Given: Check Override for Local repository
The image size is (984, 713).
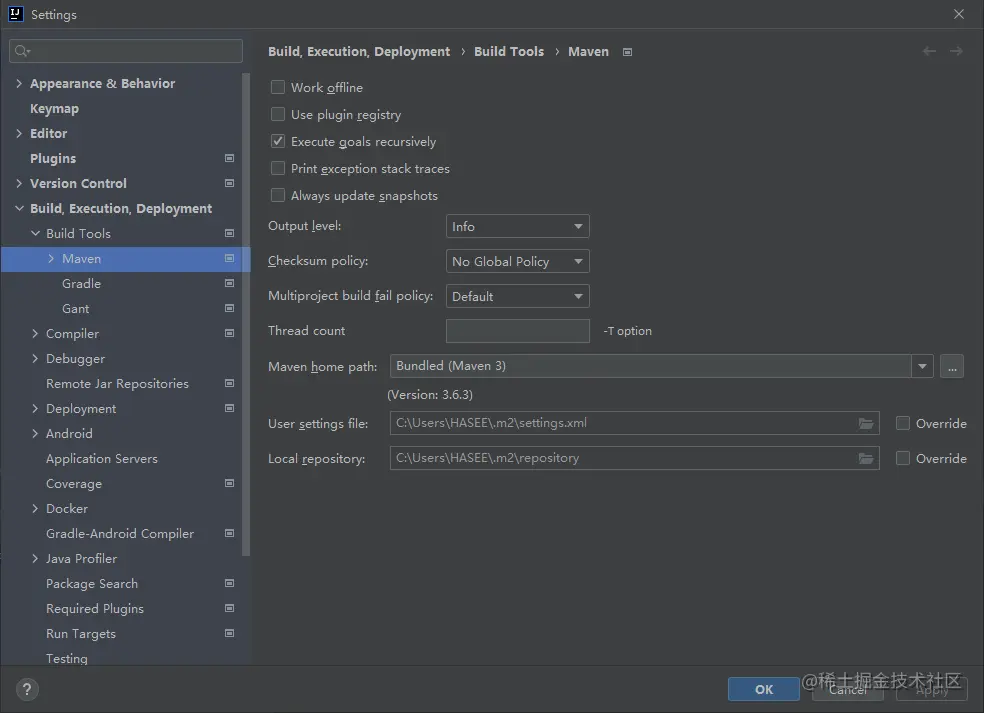Looking at the screenshot, I should pyautogui.click(x=902, y=459).
